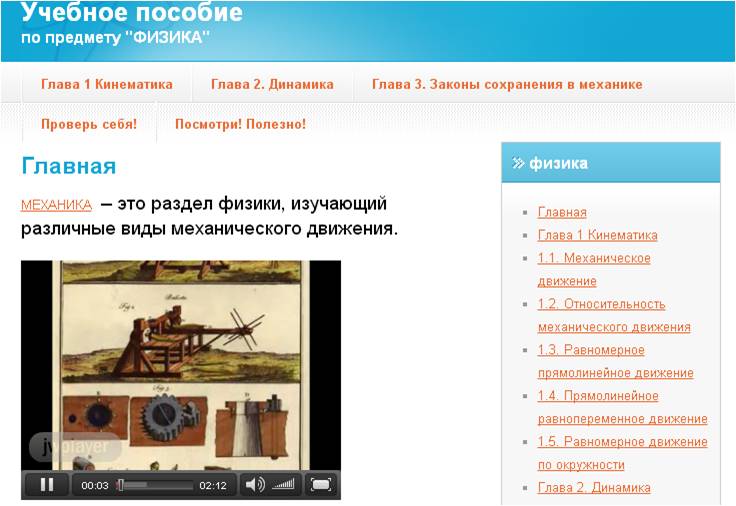Viewport: 736px width, 506px height.
Task: Go to Глава 3. Законы сохранения в механике
Action: pos(507,85)
